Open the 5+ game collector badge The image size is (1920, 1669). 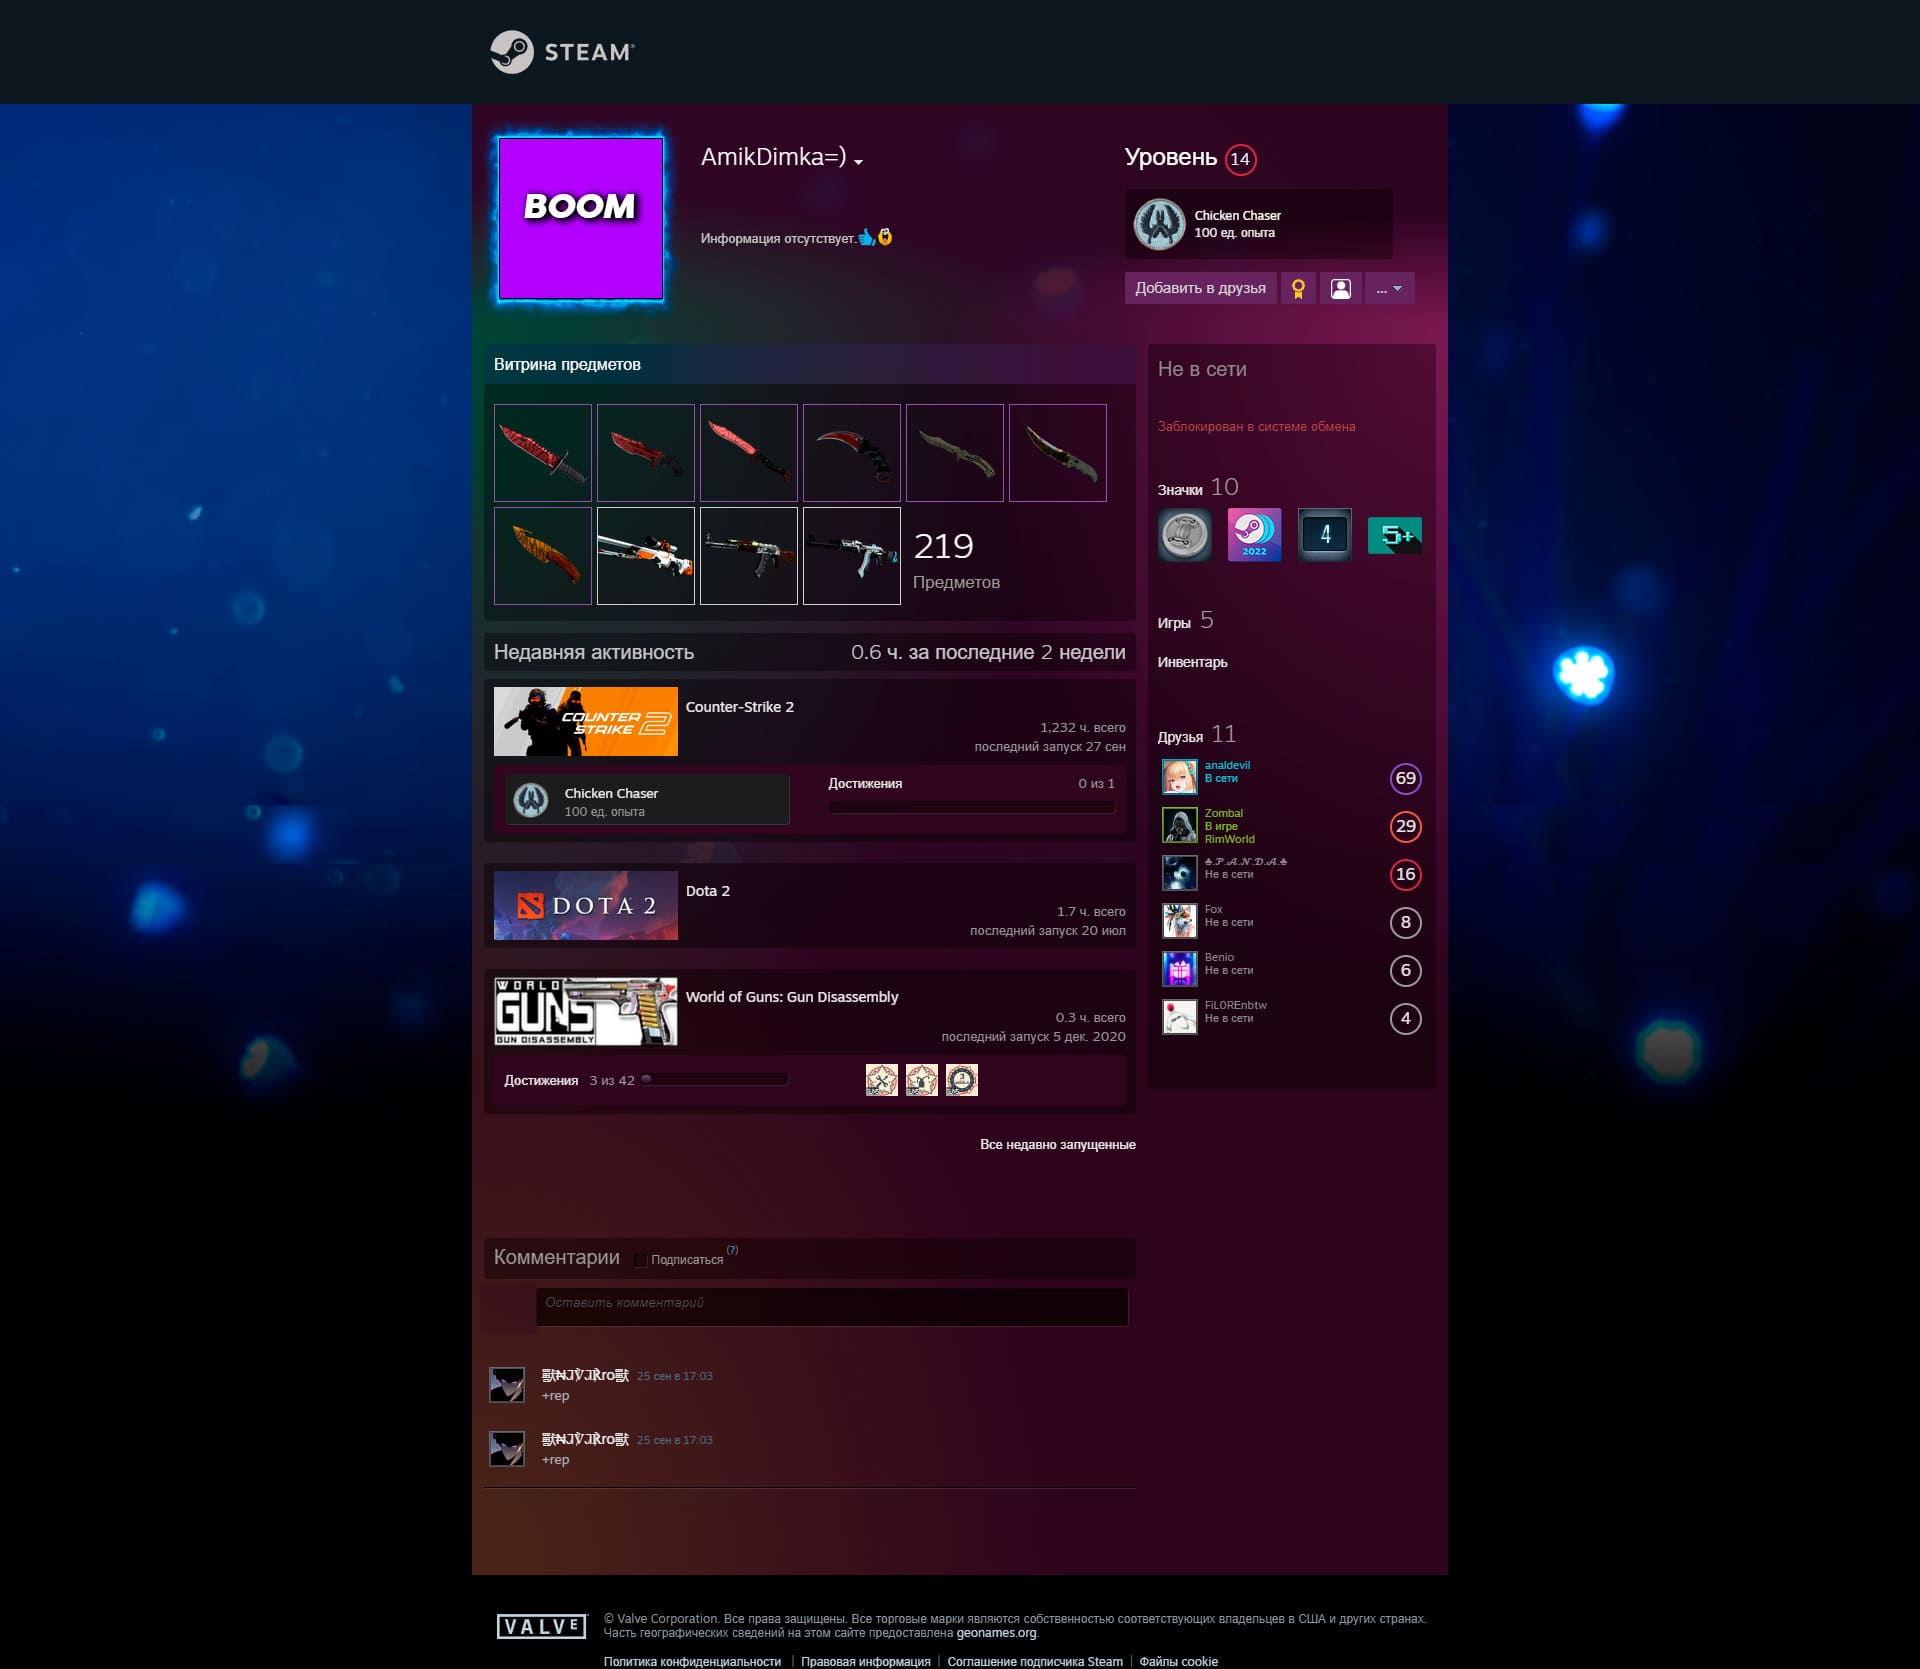click(1394, 535)
